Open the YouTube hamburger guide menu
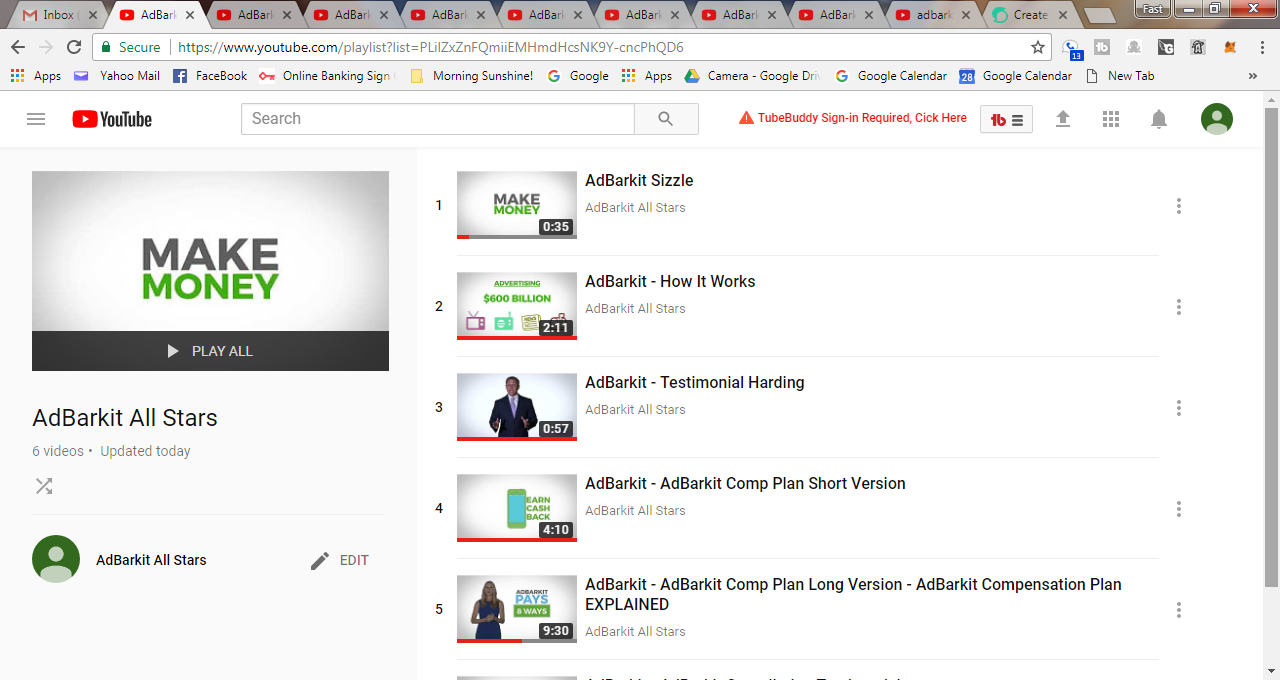1280x680 pixels. pos(36,119)
